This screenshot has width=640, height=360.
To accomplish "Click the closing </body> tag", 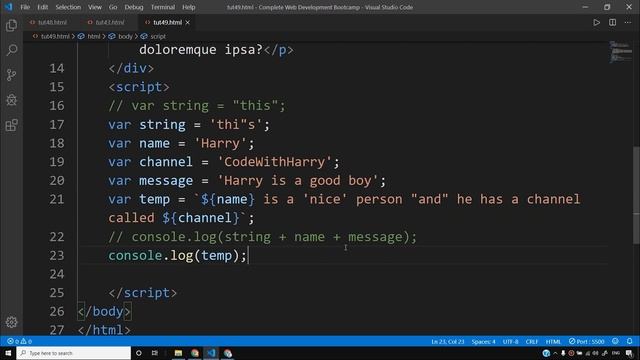I will [104, 311].
